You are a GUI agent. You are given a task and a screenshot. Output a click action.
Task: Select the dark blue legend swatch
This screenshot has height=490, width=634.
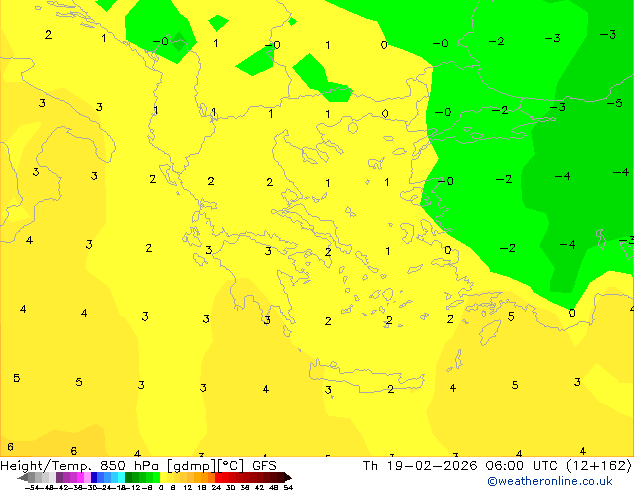click(94, 477)
